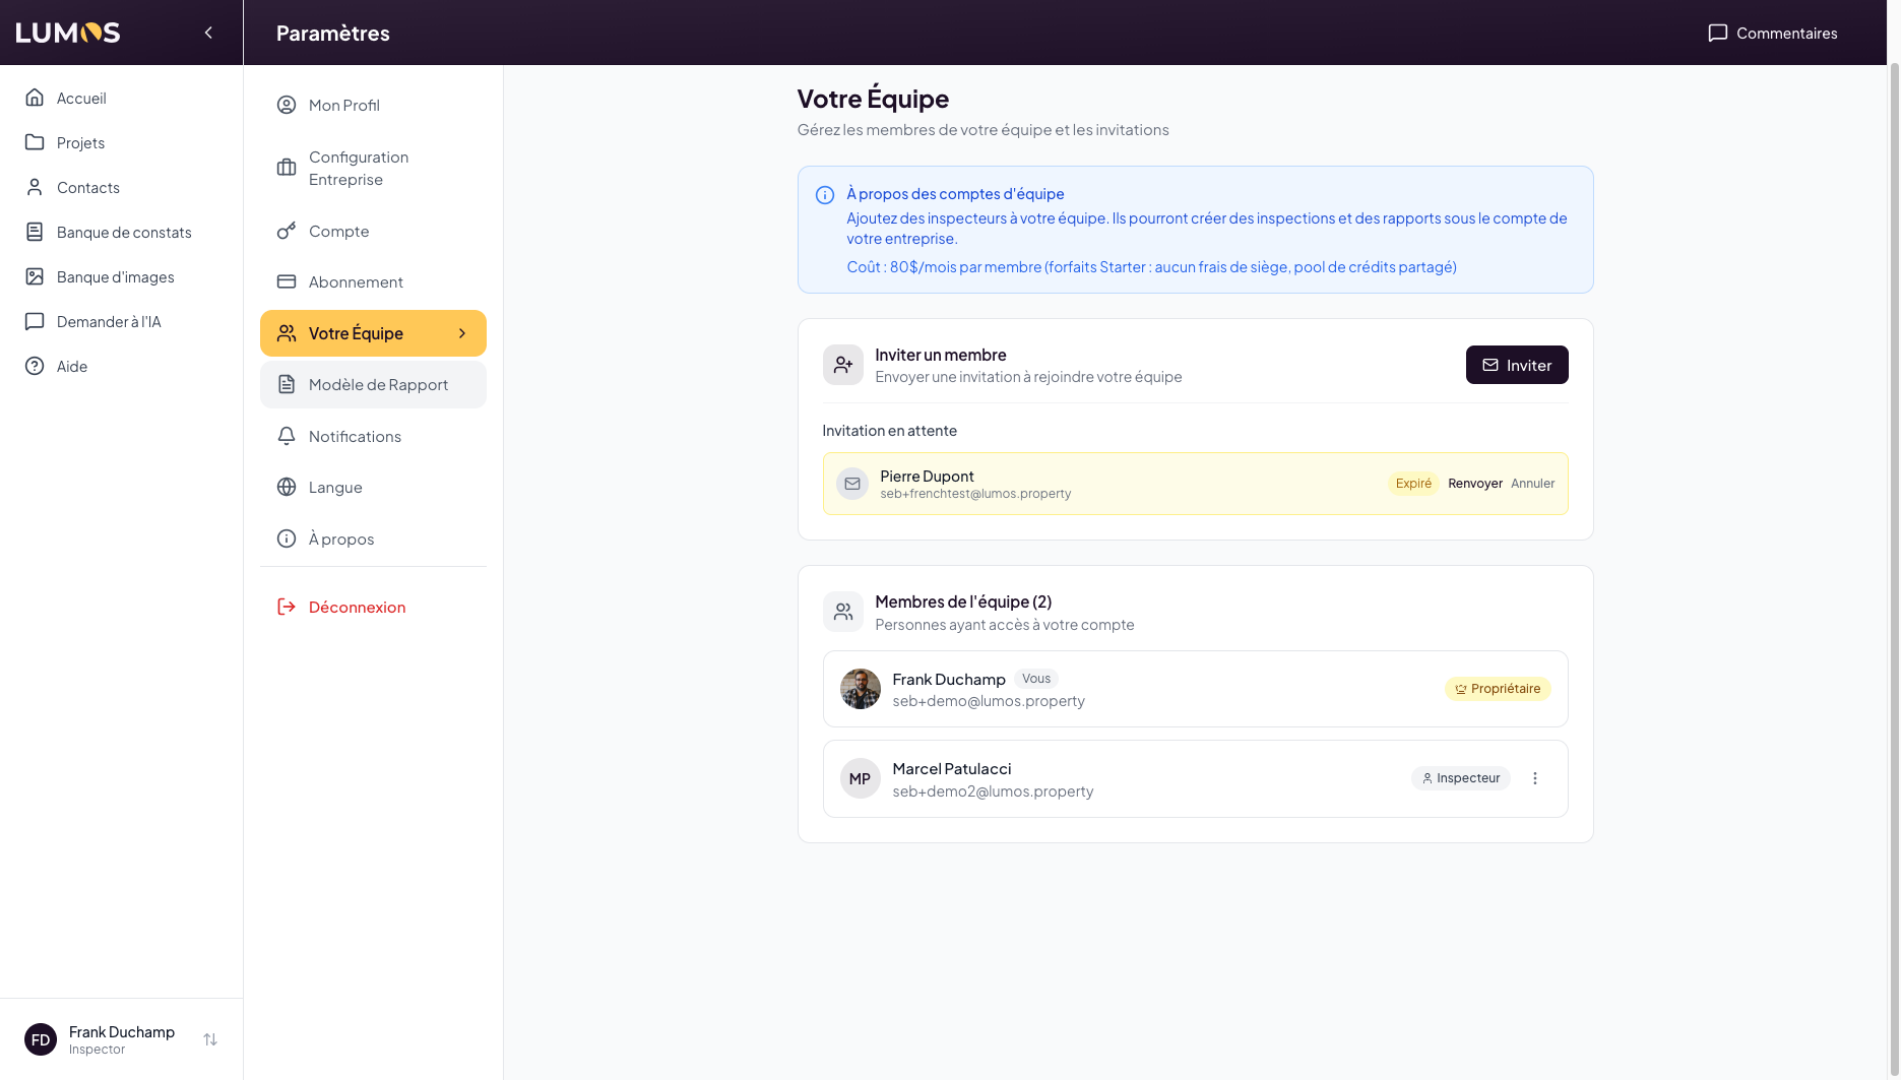This screenshot has height=1080, width=1901.
Task: Click the info icon in the team accounts notice
Action: [825, 195]
